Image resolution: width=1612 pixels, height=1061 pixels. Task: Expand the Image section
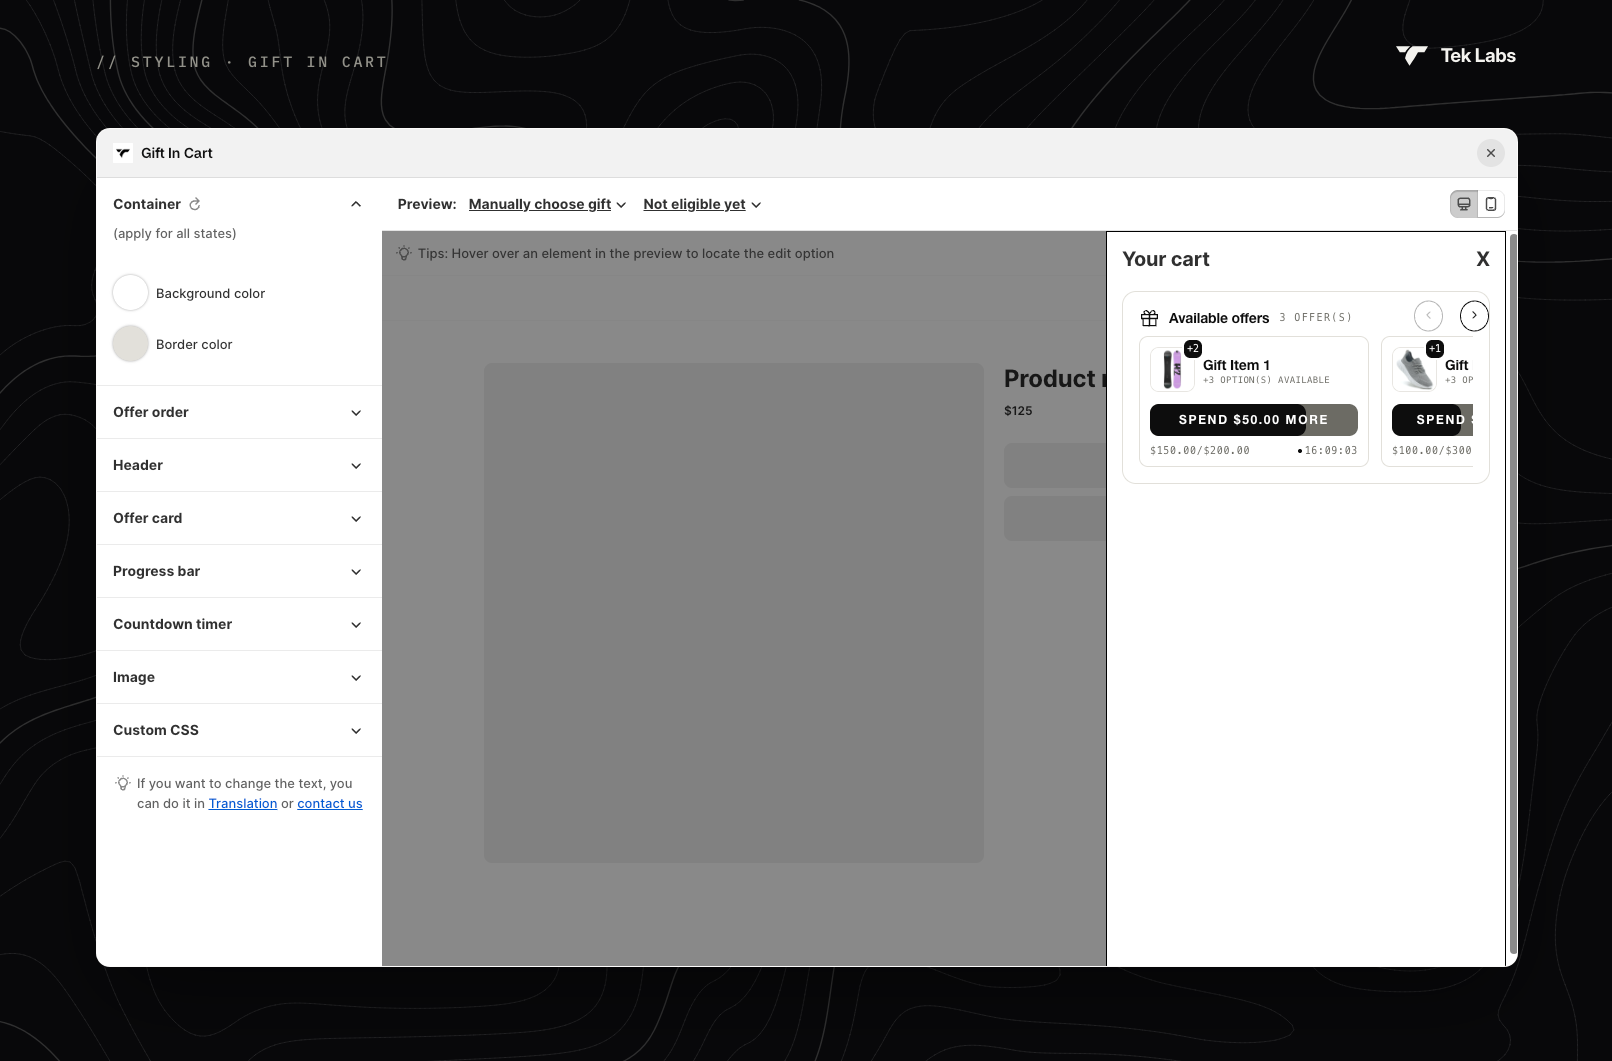(x=239, y=677)
